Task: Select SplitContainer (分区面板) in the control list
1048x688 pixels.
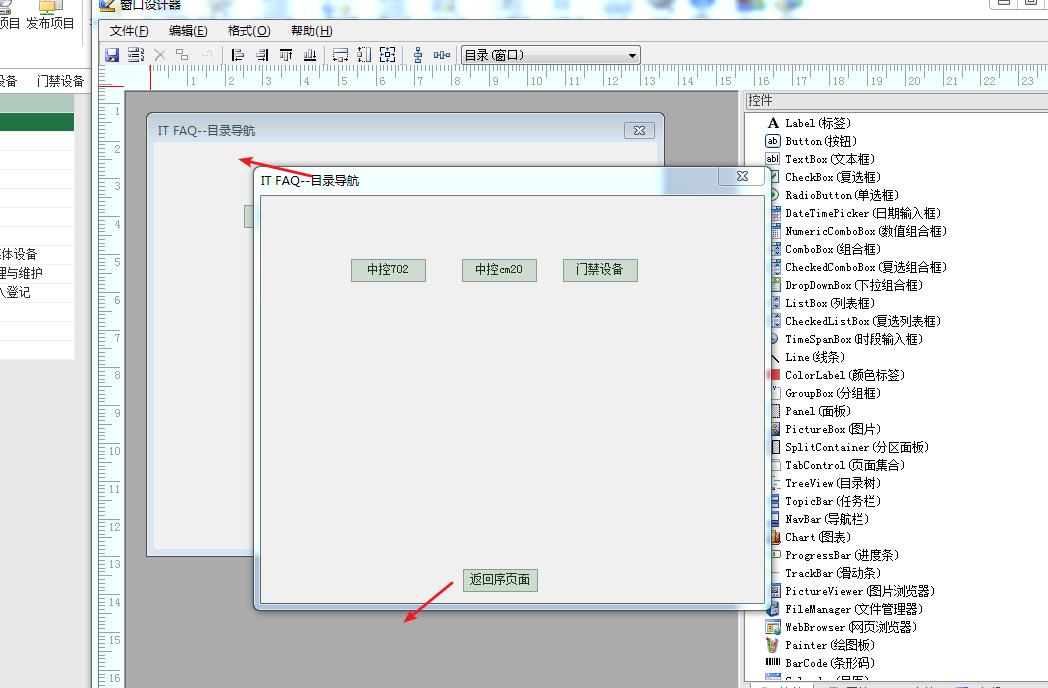Action: pos(856,447)
